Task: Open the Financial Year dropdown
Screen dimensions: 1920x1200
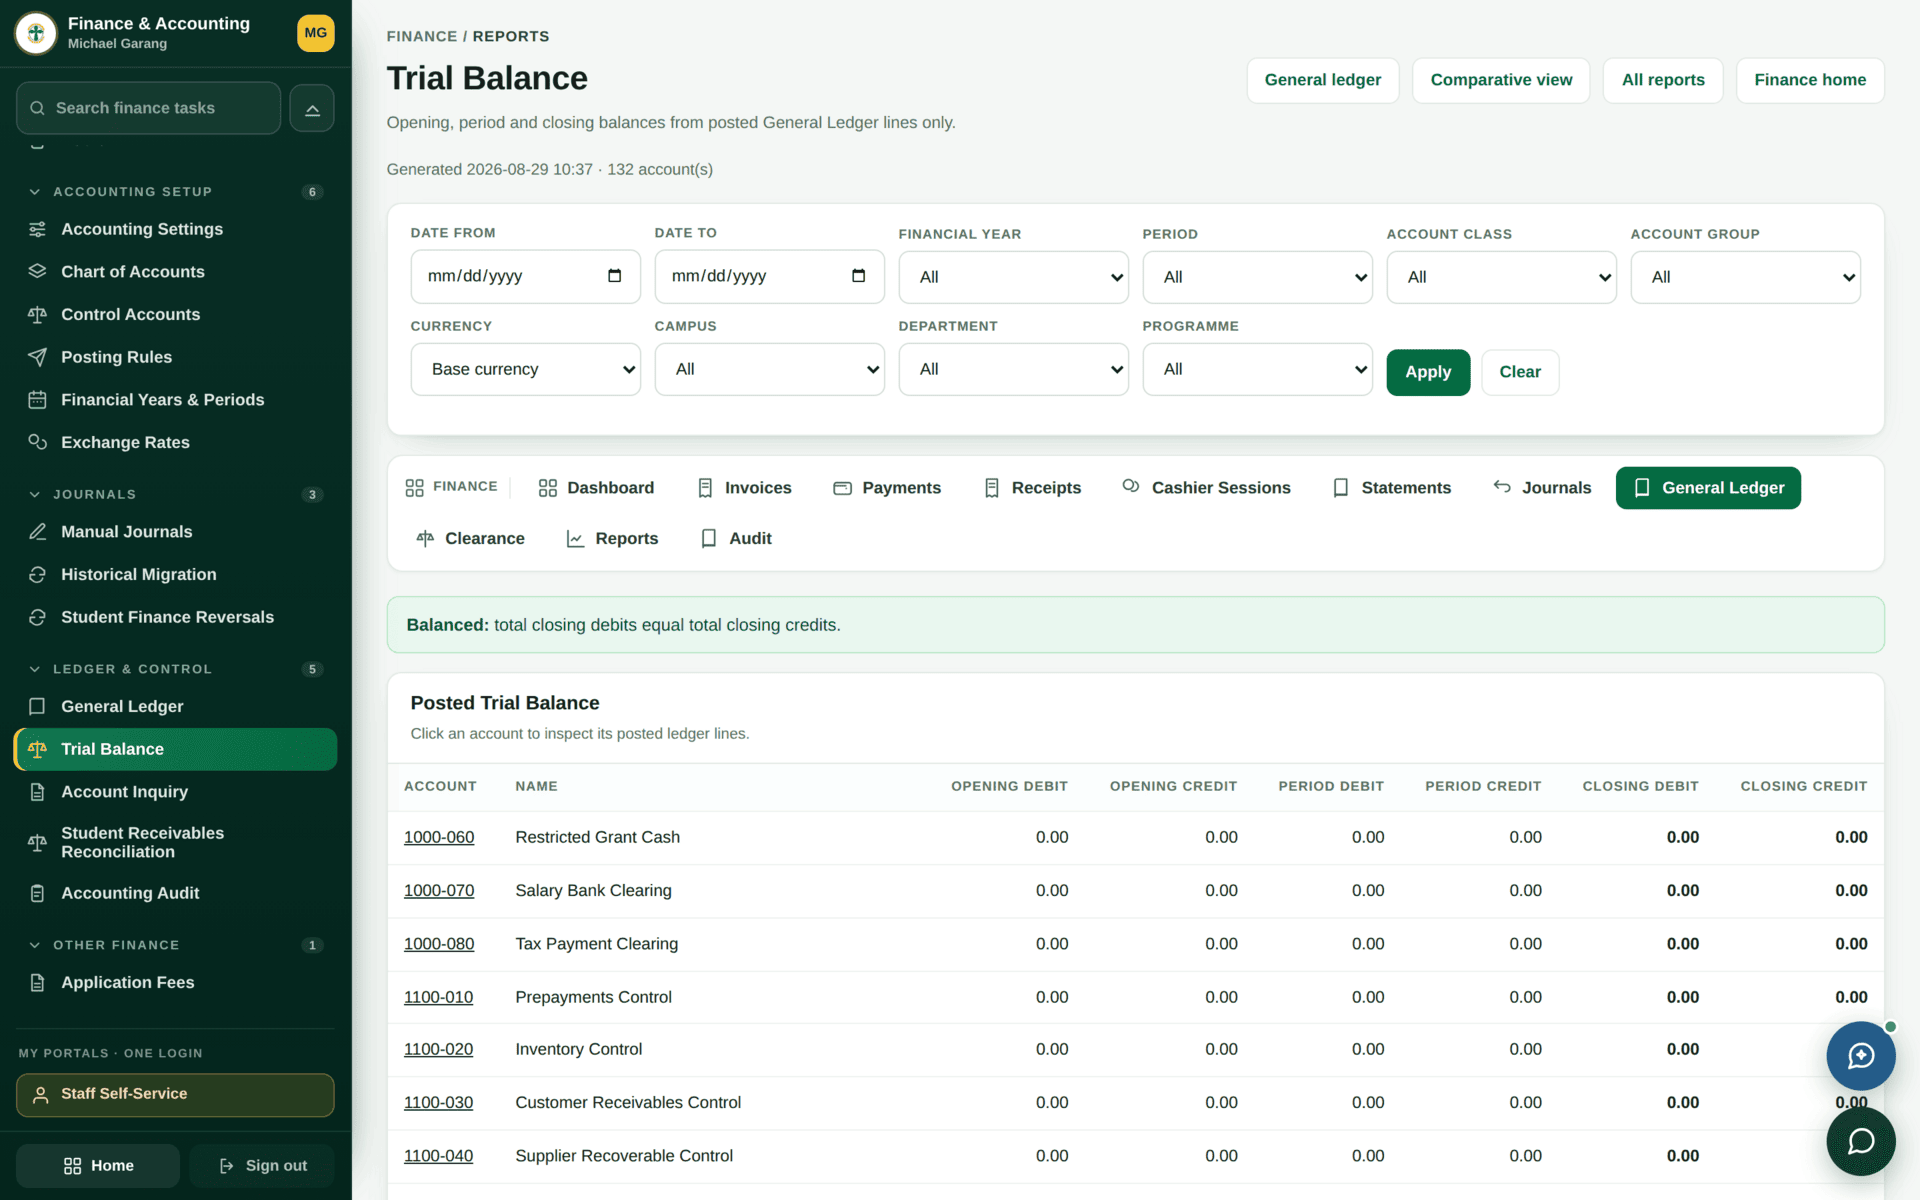Action: coord(1013,277)
